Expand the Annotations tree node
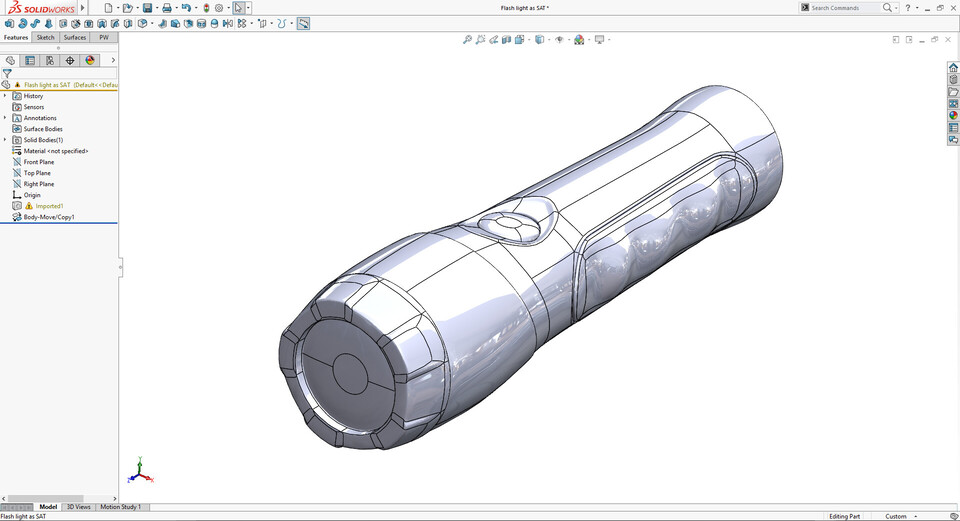The image size is (960, 521). pos(5,118)
